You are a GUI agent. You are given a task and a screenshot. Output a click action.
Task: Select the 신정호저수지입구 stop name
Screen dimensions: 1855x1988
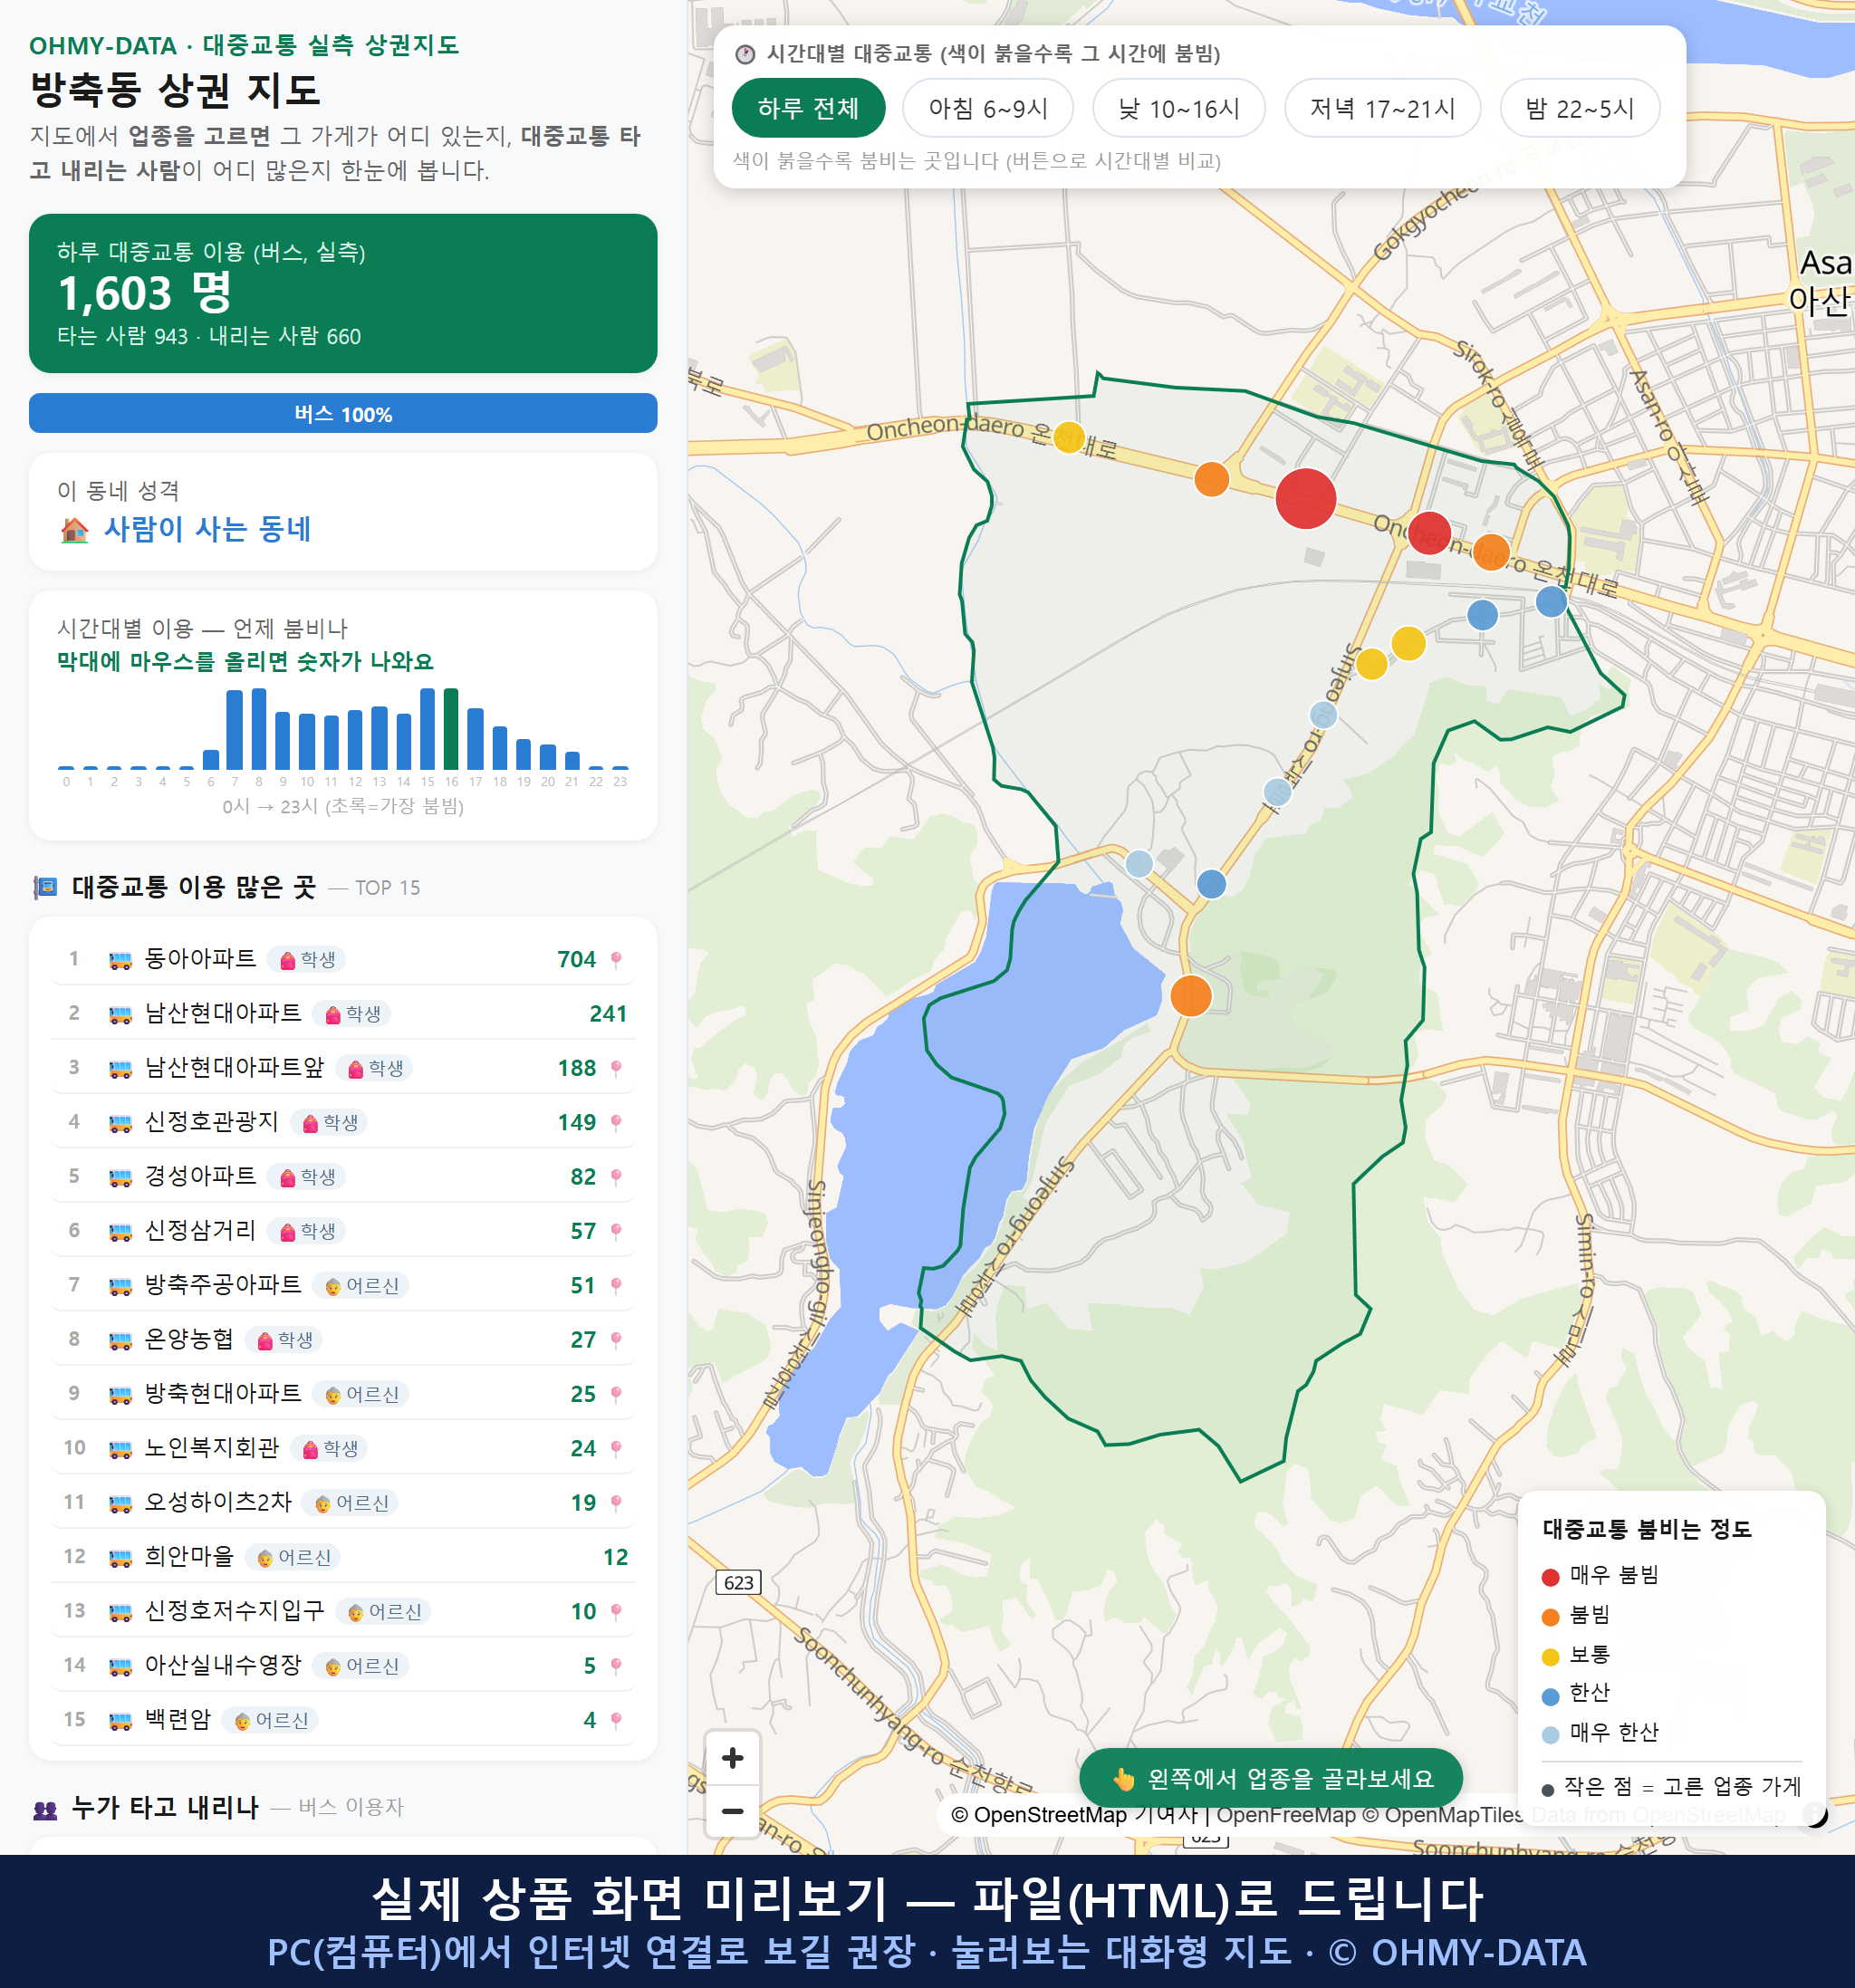coord(234,1610)
